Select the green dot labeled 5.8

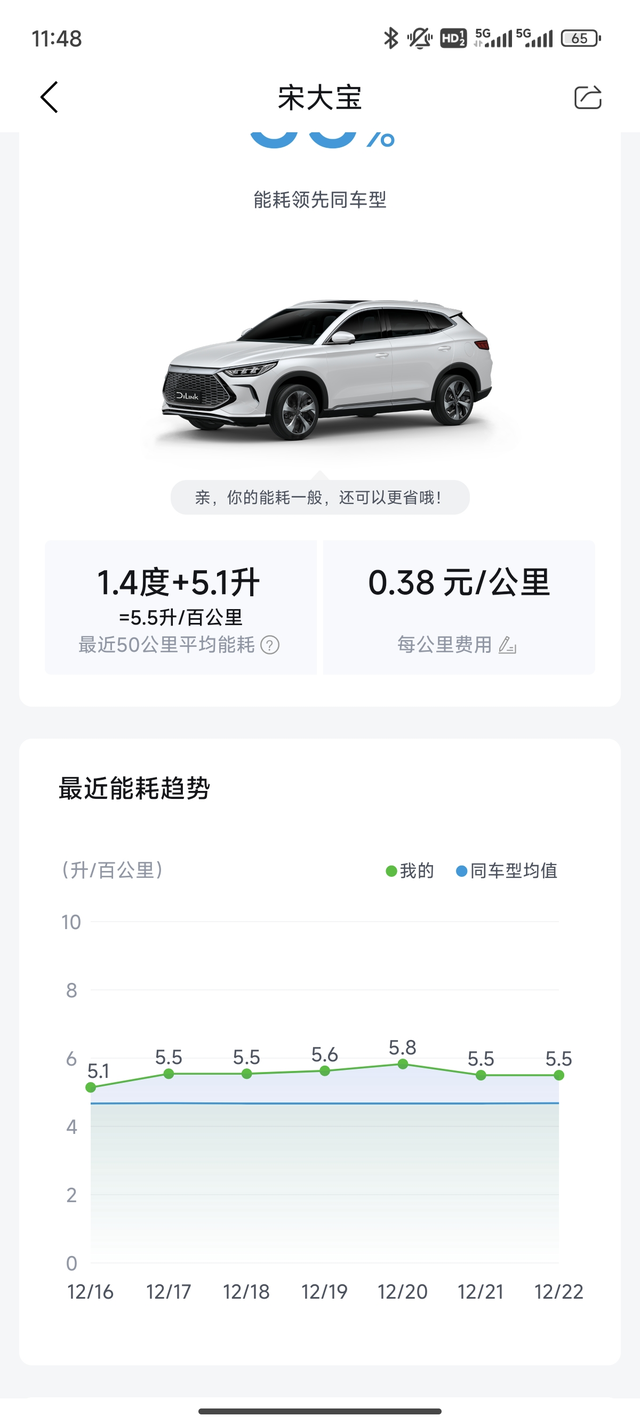pyautogui.click(x=402, y=1064)
